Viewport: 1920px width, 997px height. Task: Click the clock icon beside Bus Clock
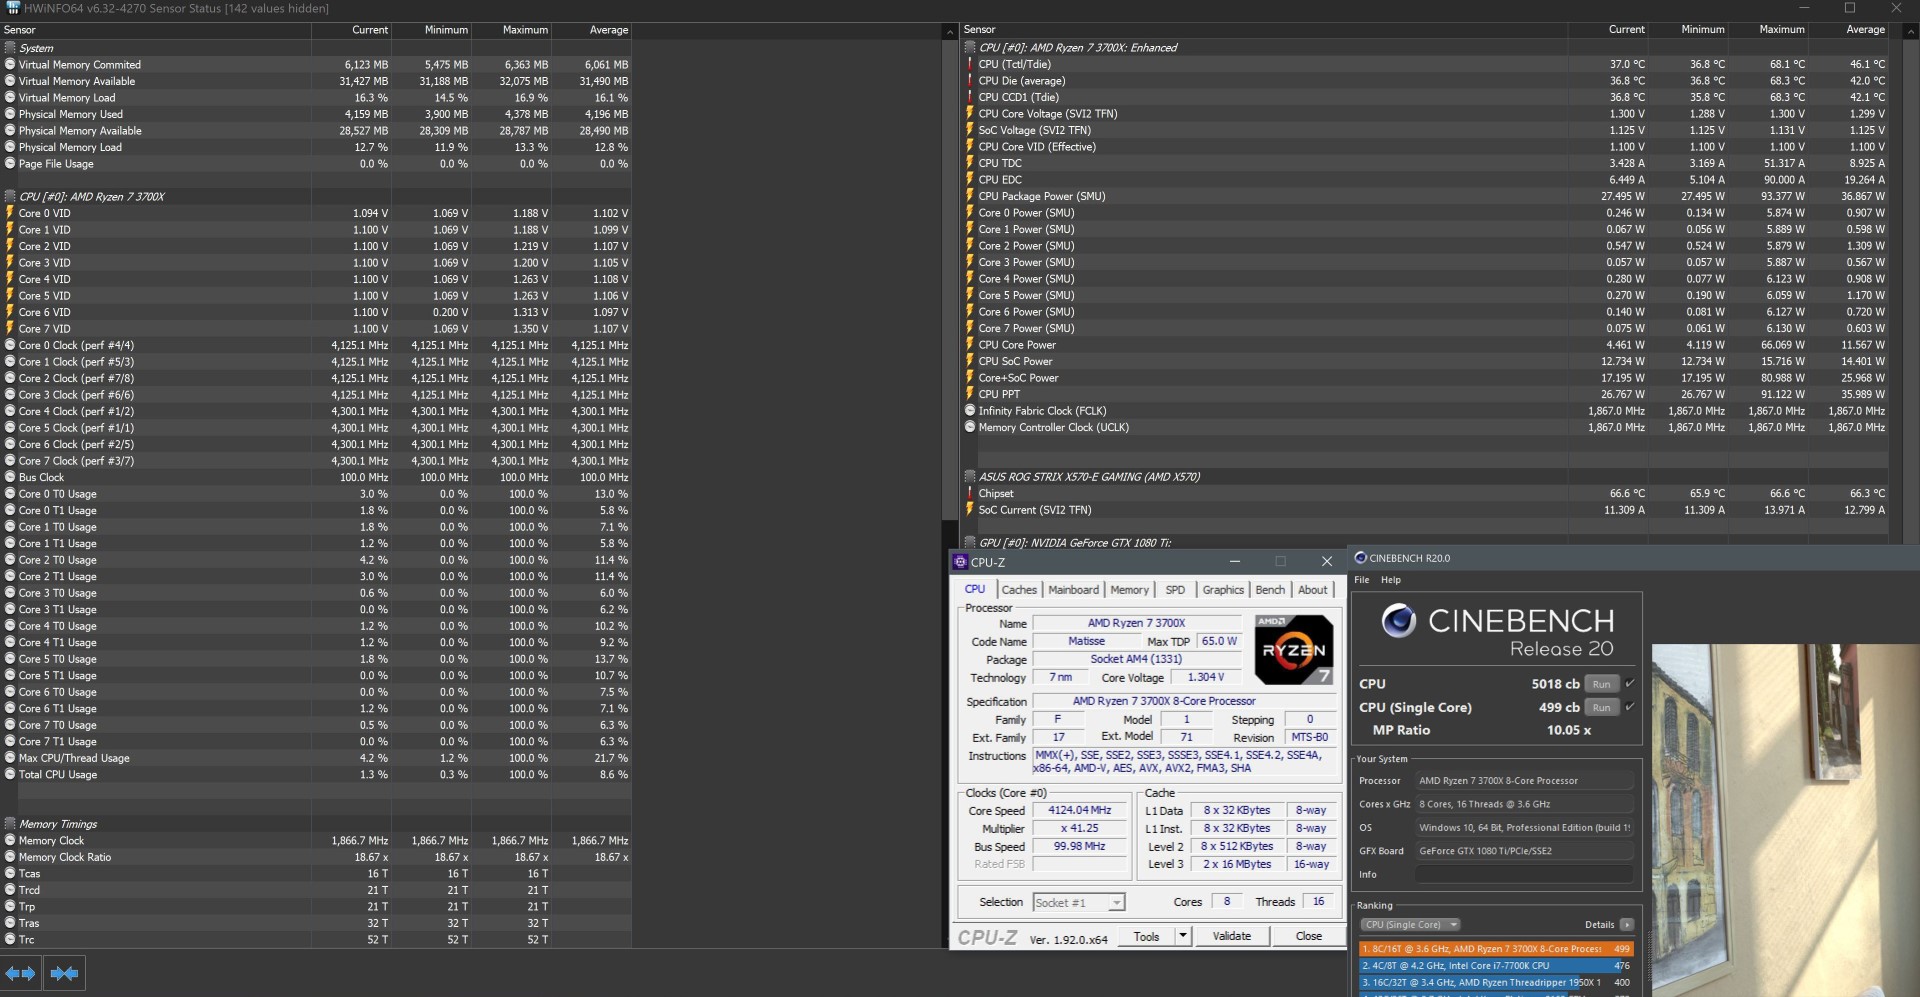(x=10, y=477)
